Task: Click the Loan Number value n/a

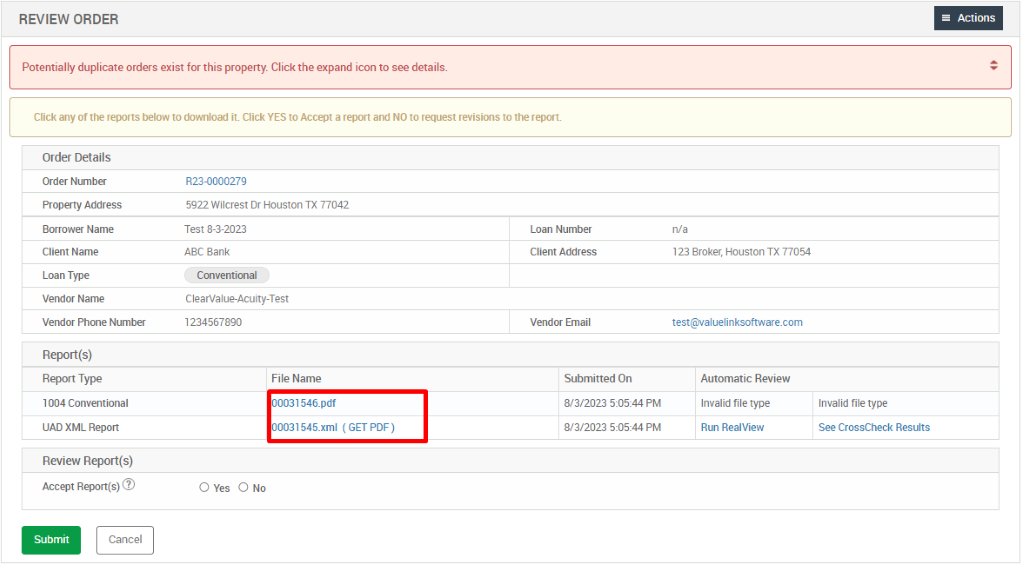Action: click(680, 229)
